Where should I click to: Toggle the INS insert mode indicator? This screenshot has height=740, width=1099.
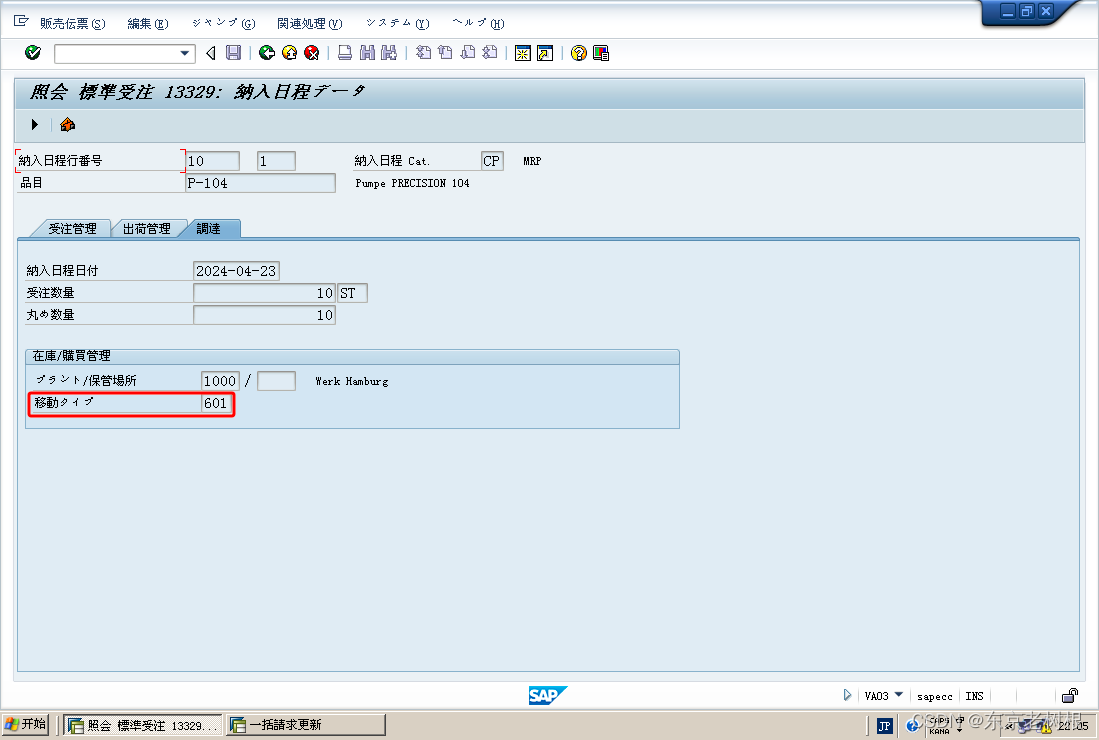point(974,696)
